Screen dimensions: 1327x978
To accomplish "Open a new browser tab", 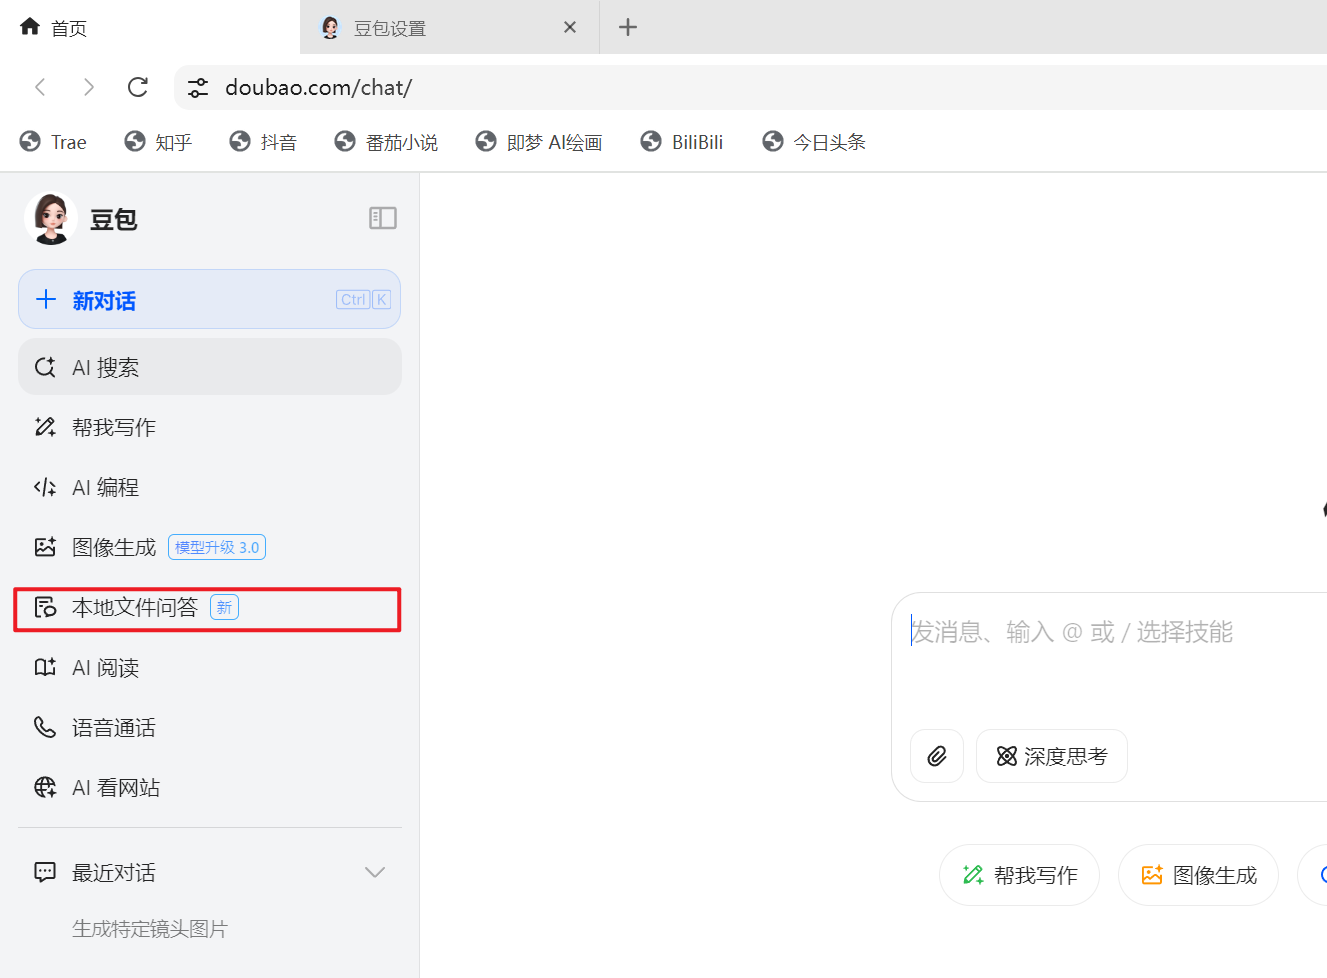I will tap(628, 27).
